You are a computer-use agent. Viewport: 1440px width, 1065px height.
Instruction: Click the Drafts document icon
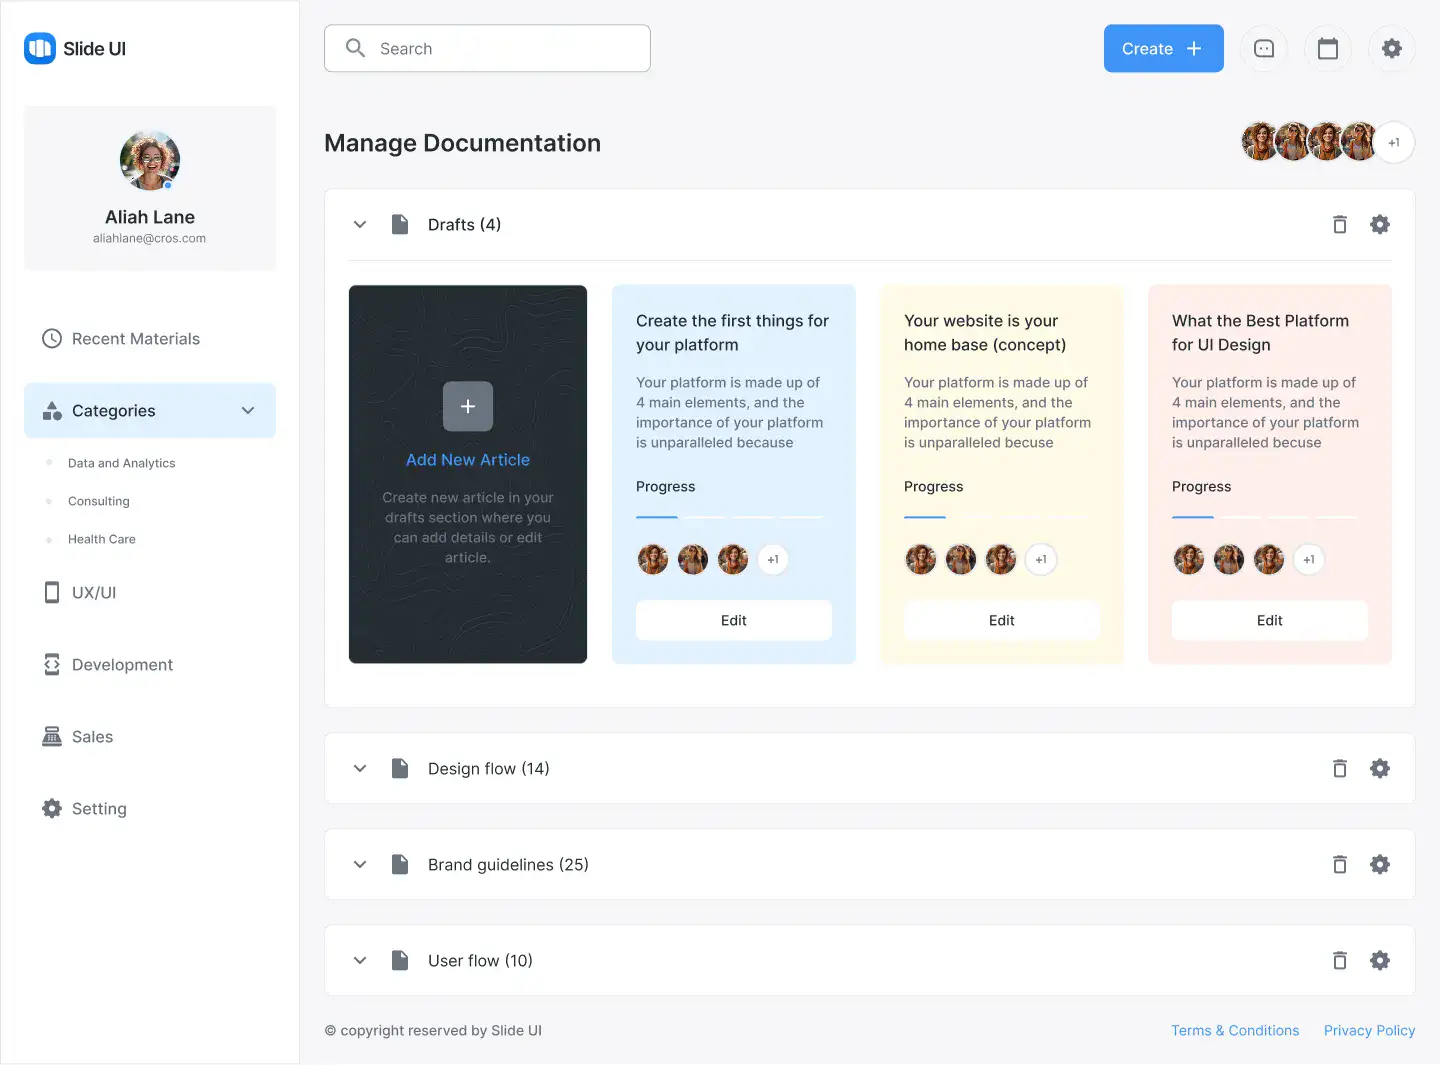coord(400,224)
